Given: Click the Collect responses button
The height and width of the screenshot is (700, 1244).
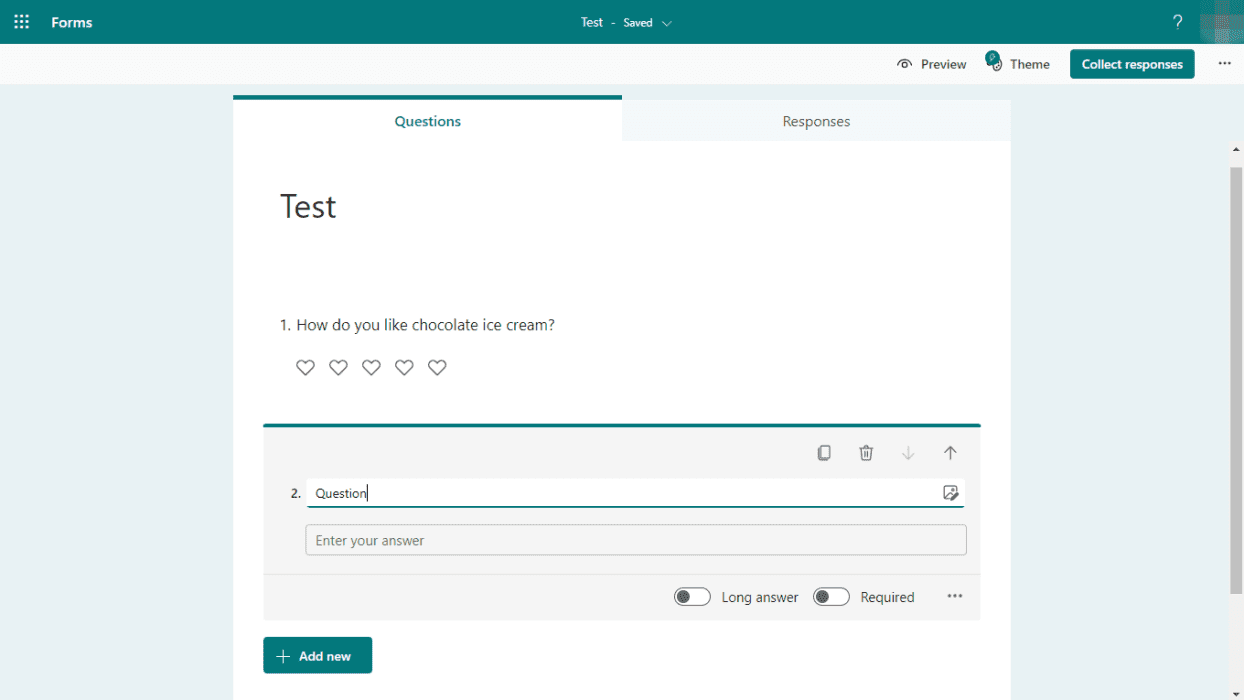Looking at the screenshot, I should tap(1132, 63).
